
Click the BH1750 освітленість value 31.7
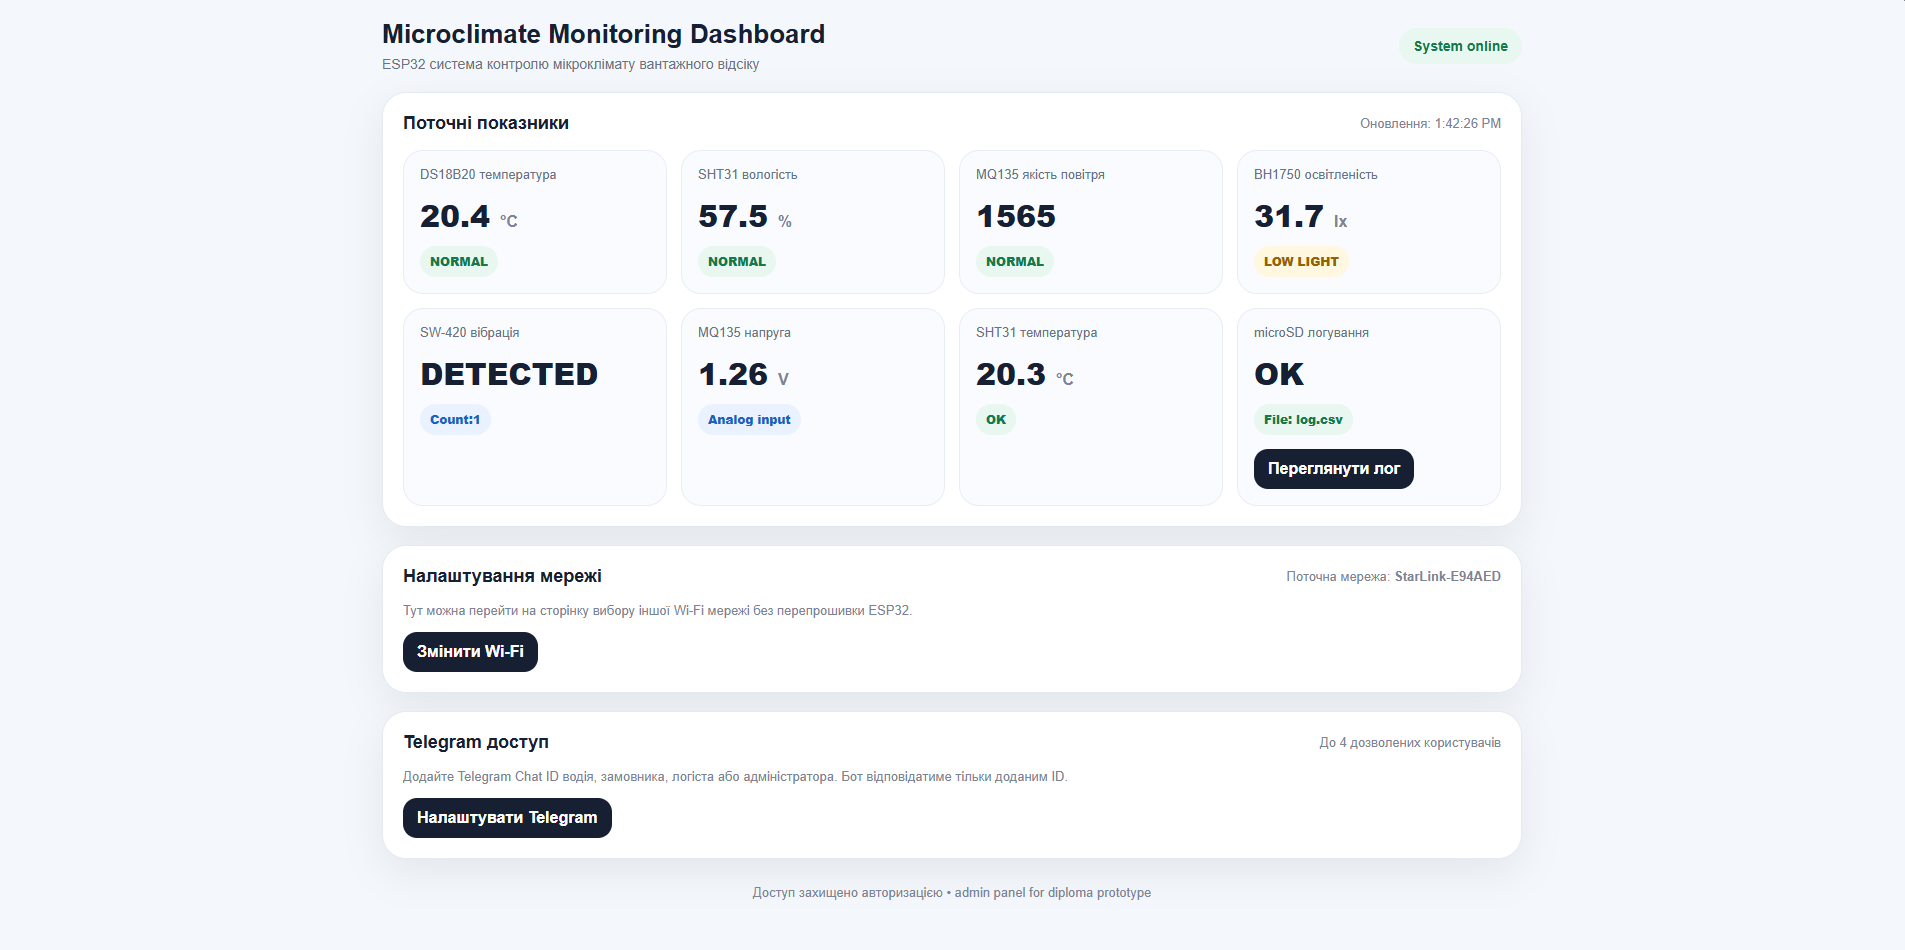click(x=1289, y=216)
